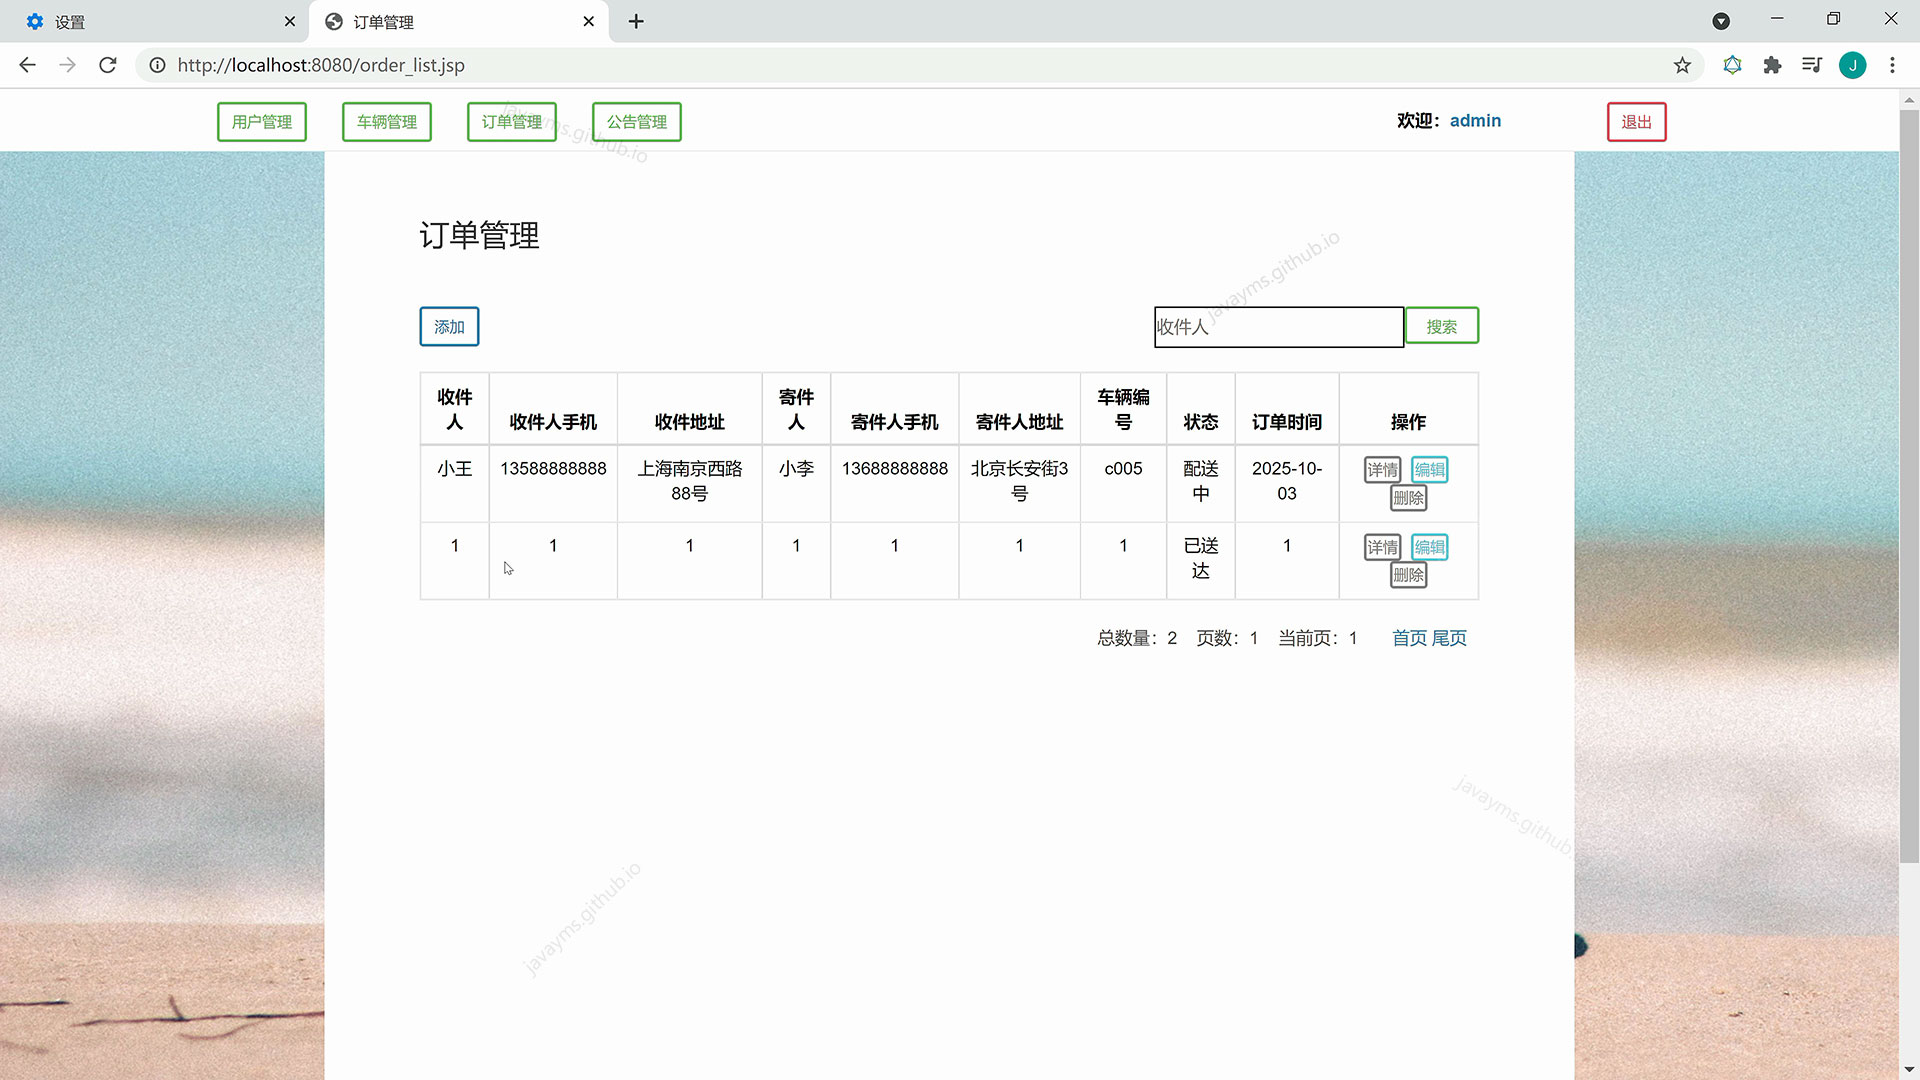Click the back navigation arrow

(27, 65)
